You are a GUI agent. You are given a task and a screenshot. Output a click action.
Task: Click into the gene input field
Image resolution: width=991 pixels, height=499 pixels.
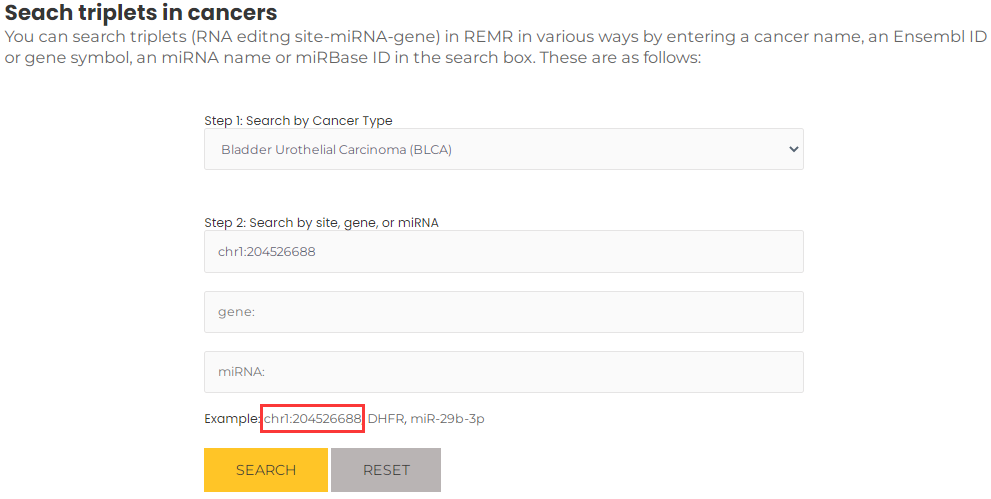click(x=504, y=312)
